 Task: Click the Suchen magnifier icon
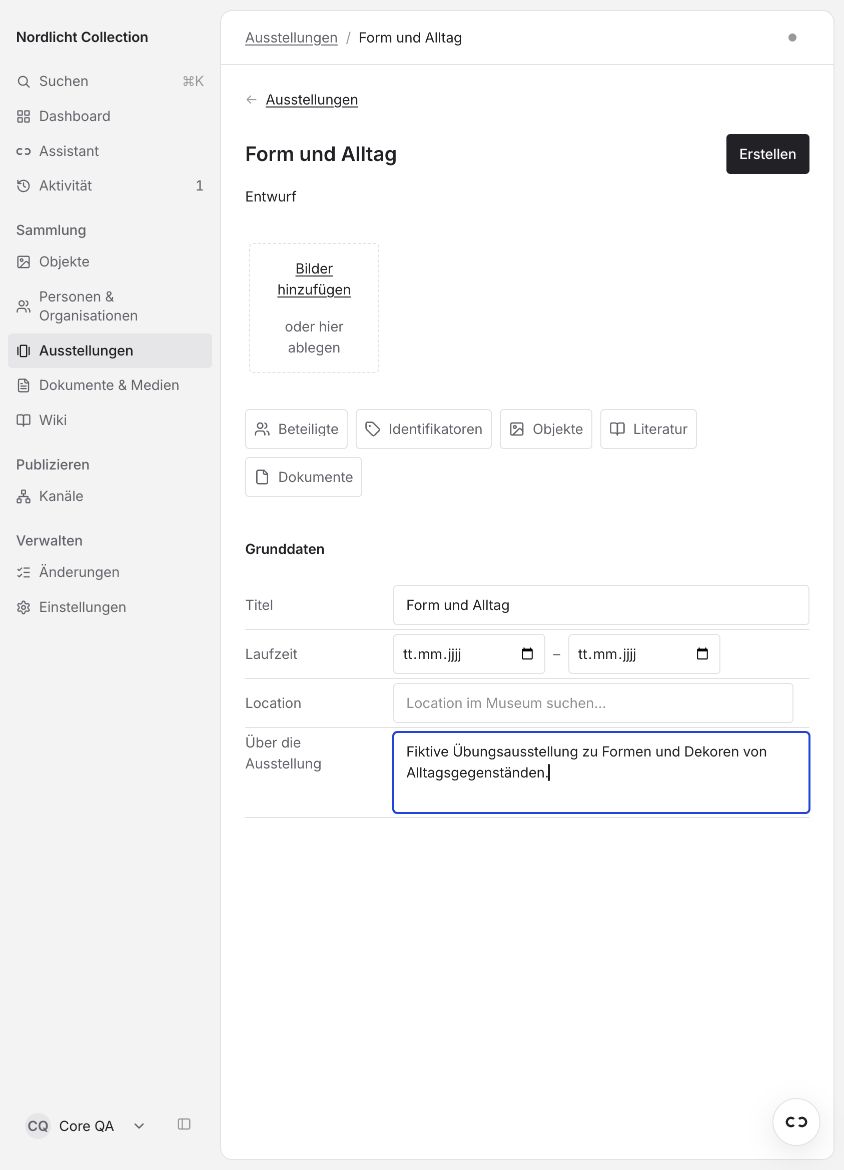pos(24,81)
